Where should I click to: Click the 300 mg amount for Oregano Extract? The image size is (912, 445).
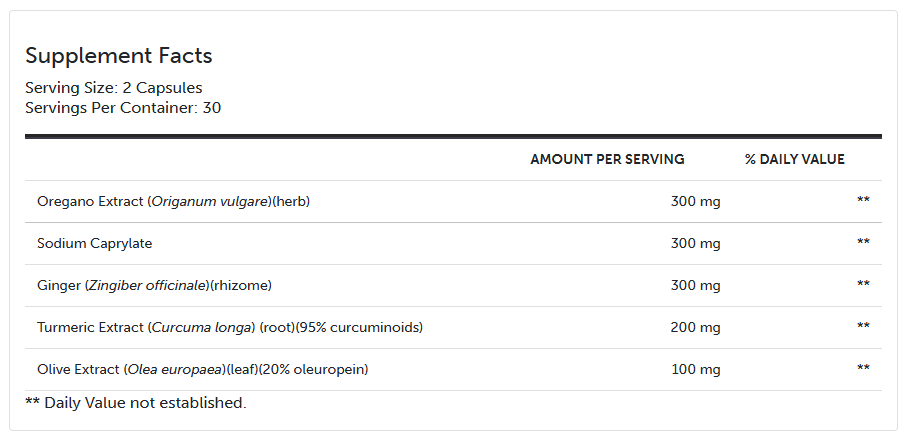695,202
